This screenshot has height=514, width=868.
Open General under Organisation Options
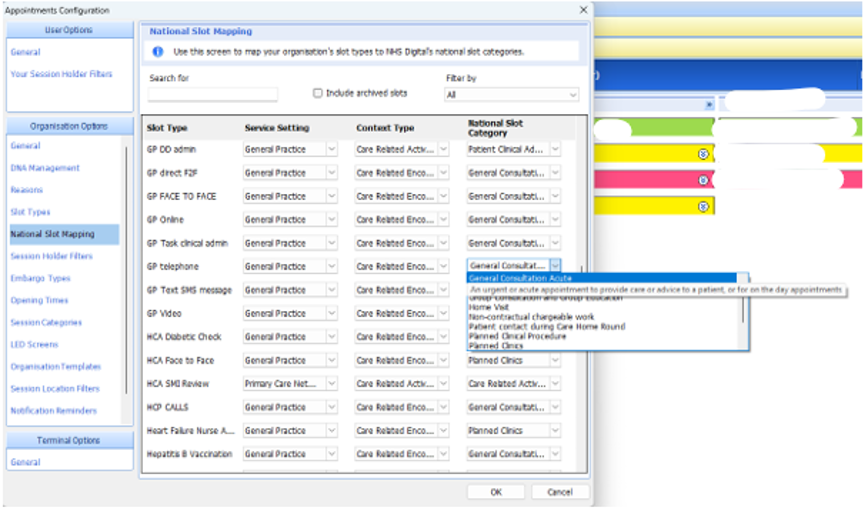[25, 146]
